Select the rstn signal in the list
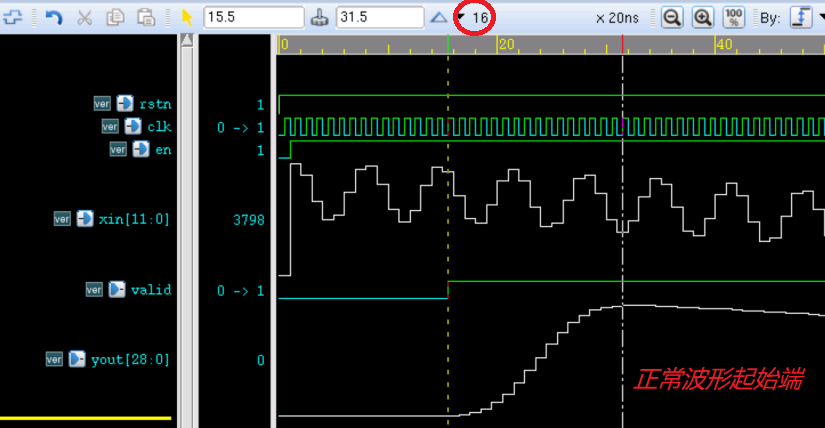Image resolution: width=825 pixels, height=428 pixels. (x=155, y=104)
